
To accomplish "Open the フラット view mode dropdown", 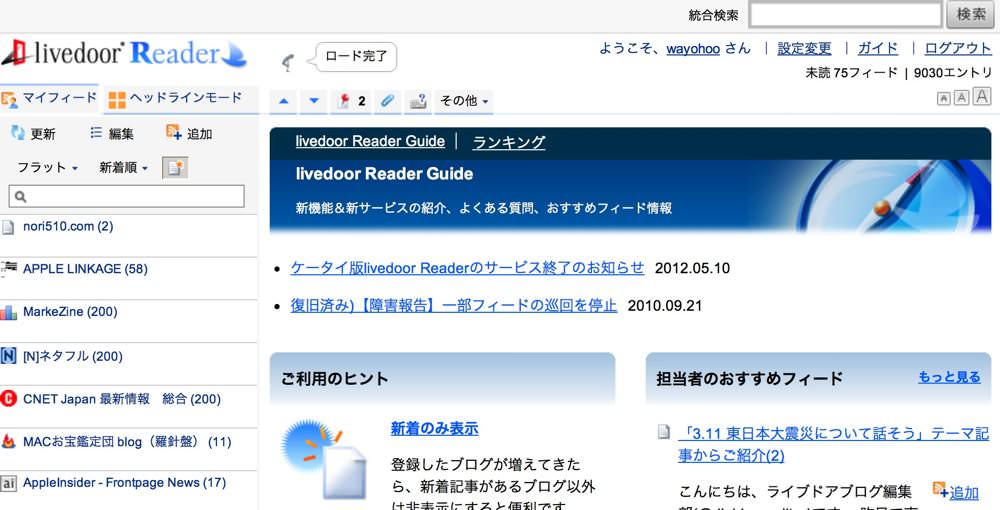I will click(47, 168).
